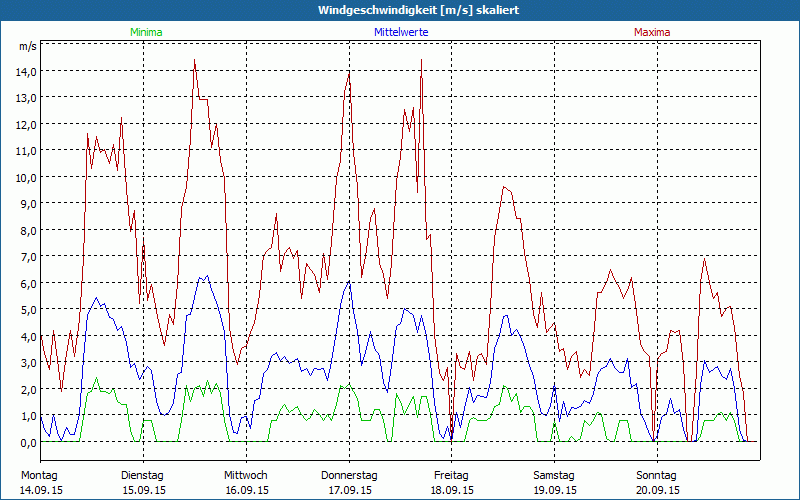Screen dimensions: 800x500
Task: Click the date 17.09.15
Action: 350,490
